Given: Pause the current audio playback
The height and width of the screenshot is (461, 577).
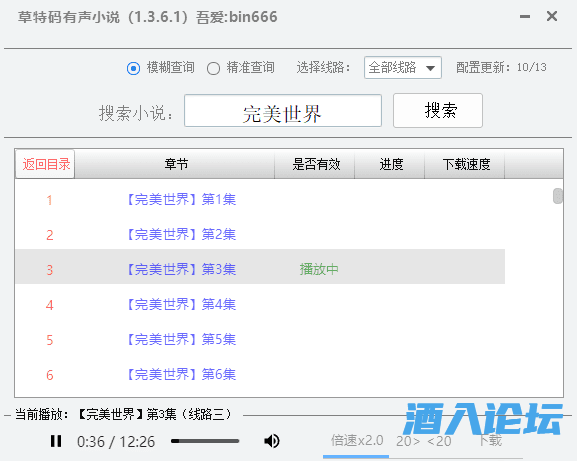Looking at the screenshot, I should pyautogui.click(x=56, y=441).
